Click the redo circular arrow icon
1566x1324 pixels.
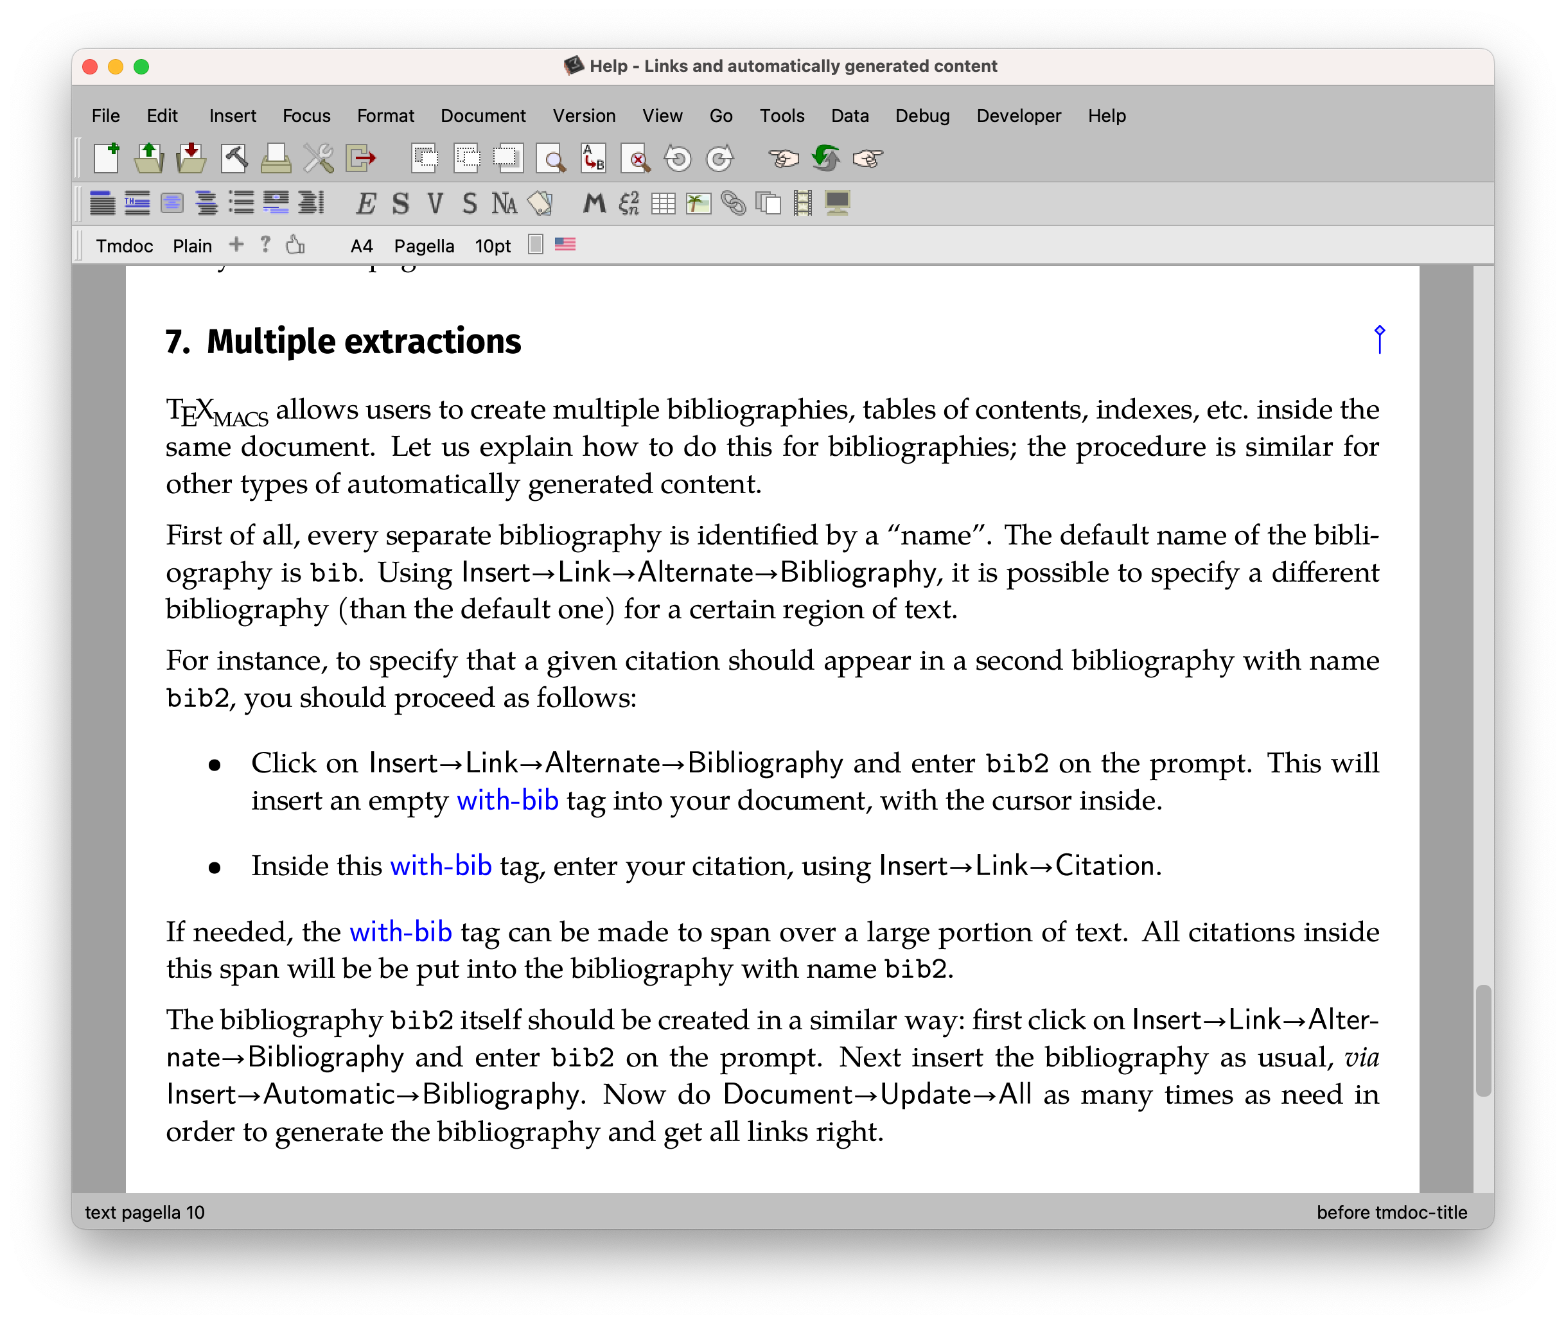[x=720, y=158]
